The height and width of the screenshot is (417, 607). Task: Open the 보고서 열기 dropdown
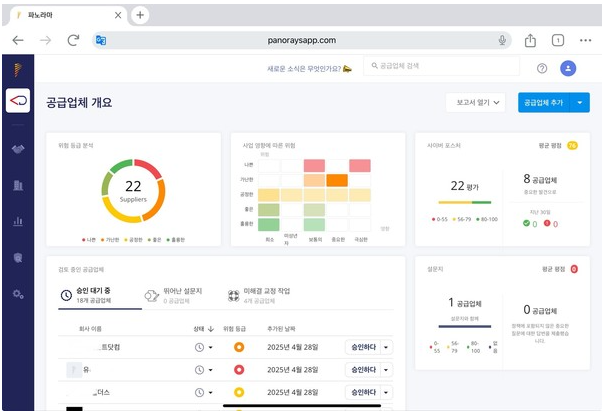(475, 102)
